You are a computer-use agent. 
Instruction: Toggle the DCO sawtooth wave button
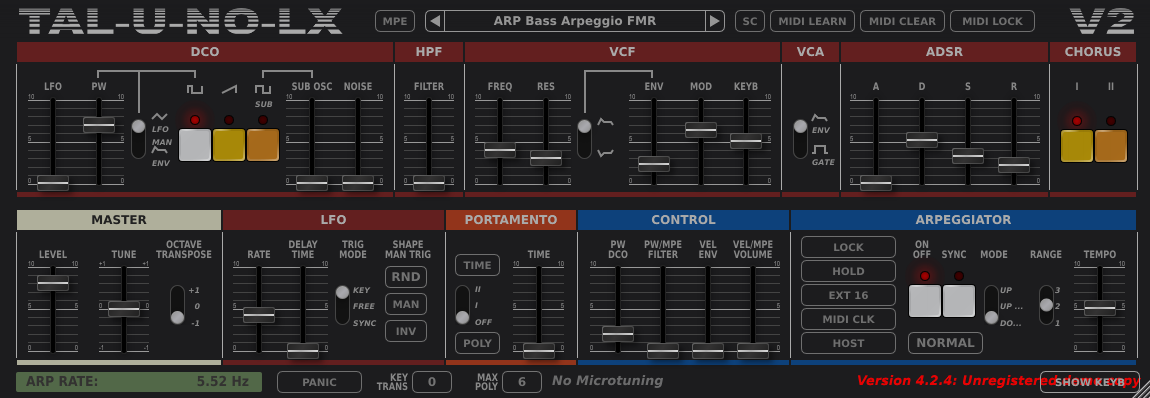point(229,144)
